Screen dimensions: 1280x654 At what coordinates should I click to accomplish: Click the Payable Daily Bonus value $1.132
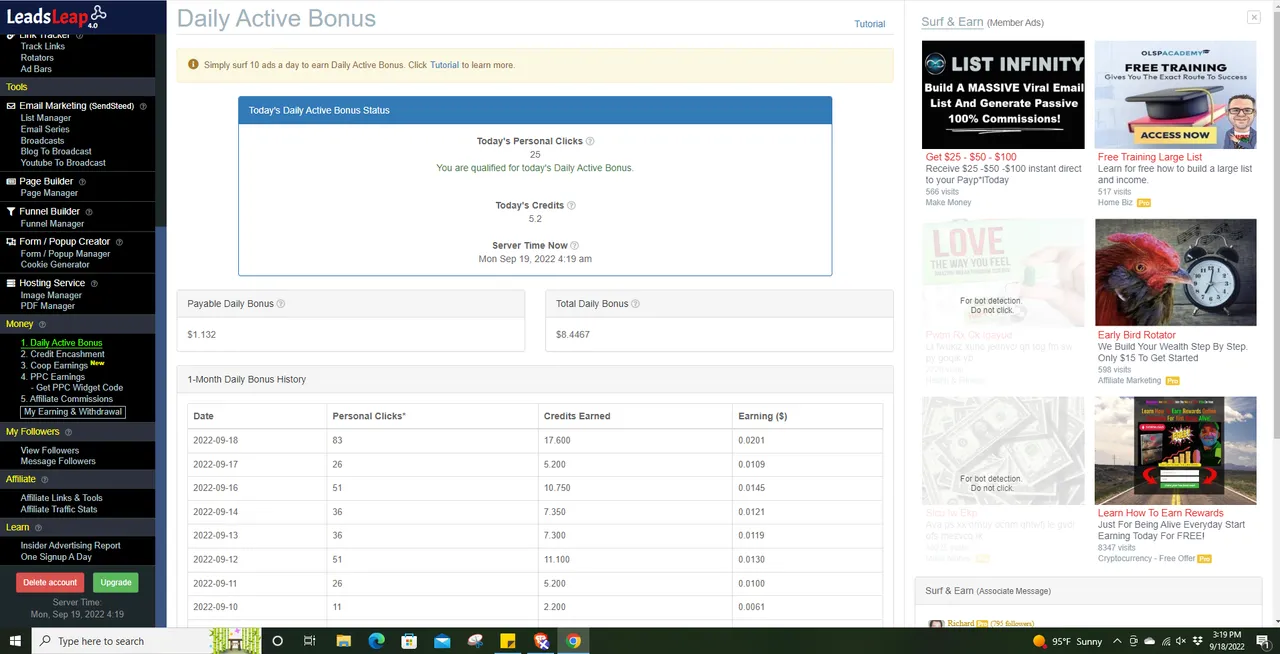(201, 335)
